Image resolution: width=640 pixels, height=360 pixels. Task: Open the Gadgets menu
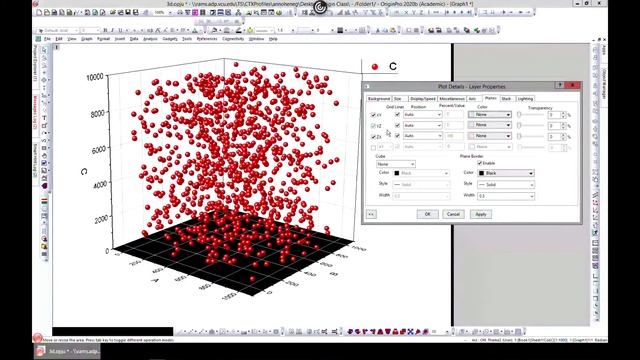[x=170, y=39]
